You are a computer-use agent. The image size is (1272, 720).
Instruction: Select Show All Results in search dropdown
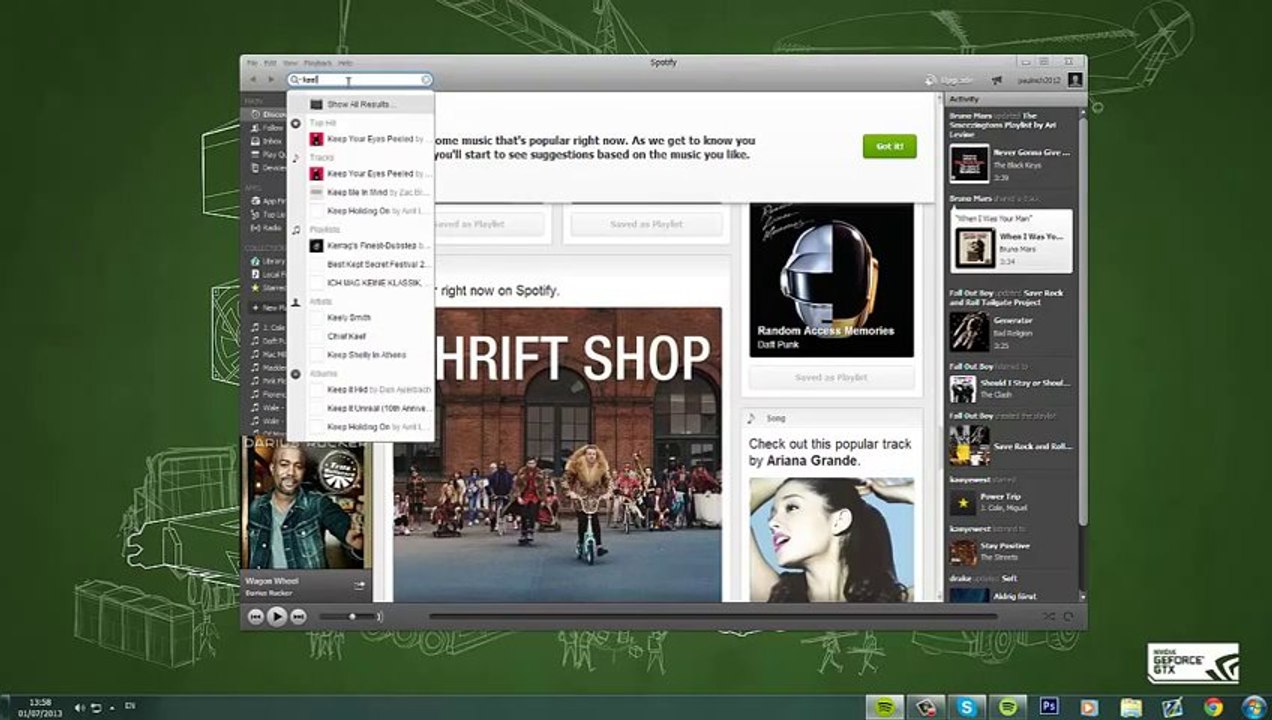tap(361, 104)
